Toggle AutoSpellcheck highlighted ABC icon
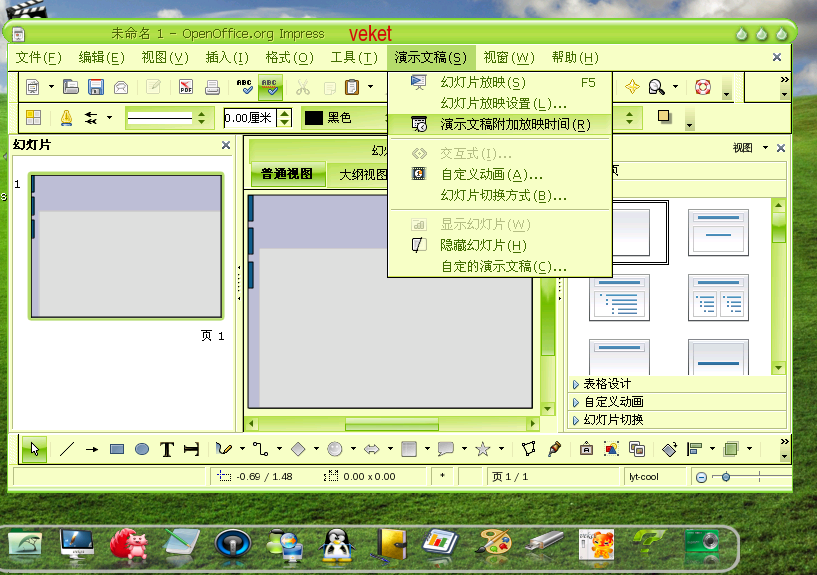 point(269,86)
